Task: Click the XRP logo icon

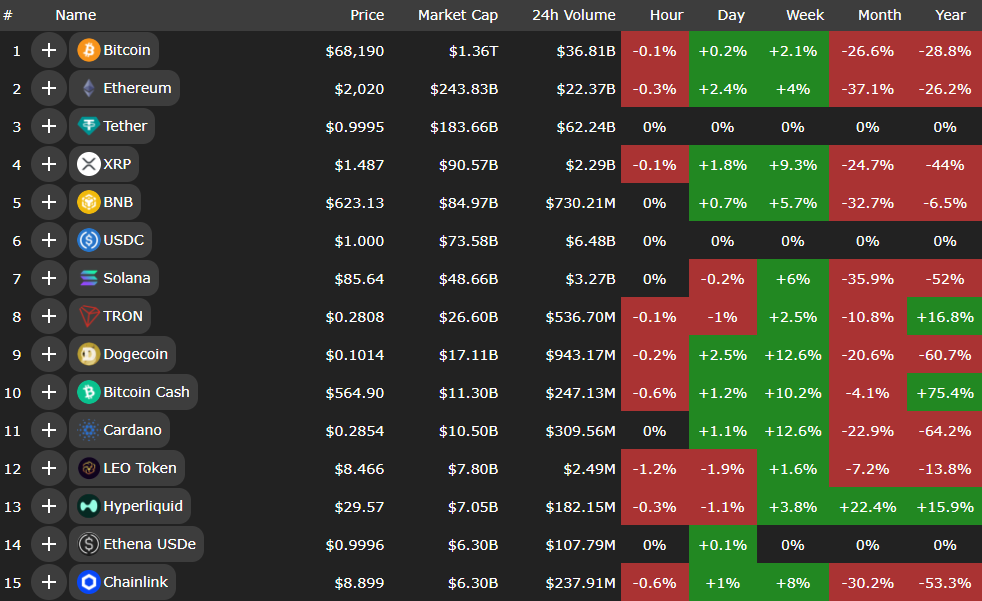Action: point(88,164)
